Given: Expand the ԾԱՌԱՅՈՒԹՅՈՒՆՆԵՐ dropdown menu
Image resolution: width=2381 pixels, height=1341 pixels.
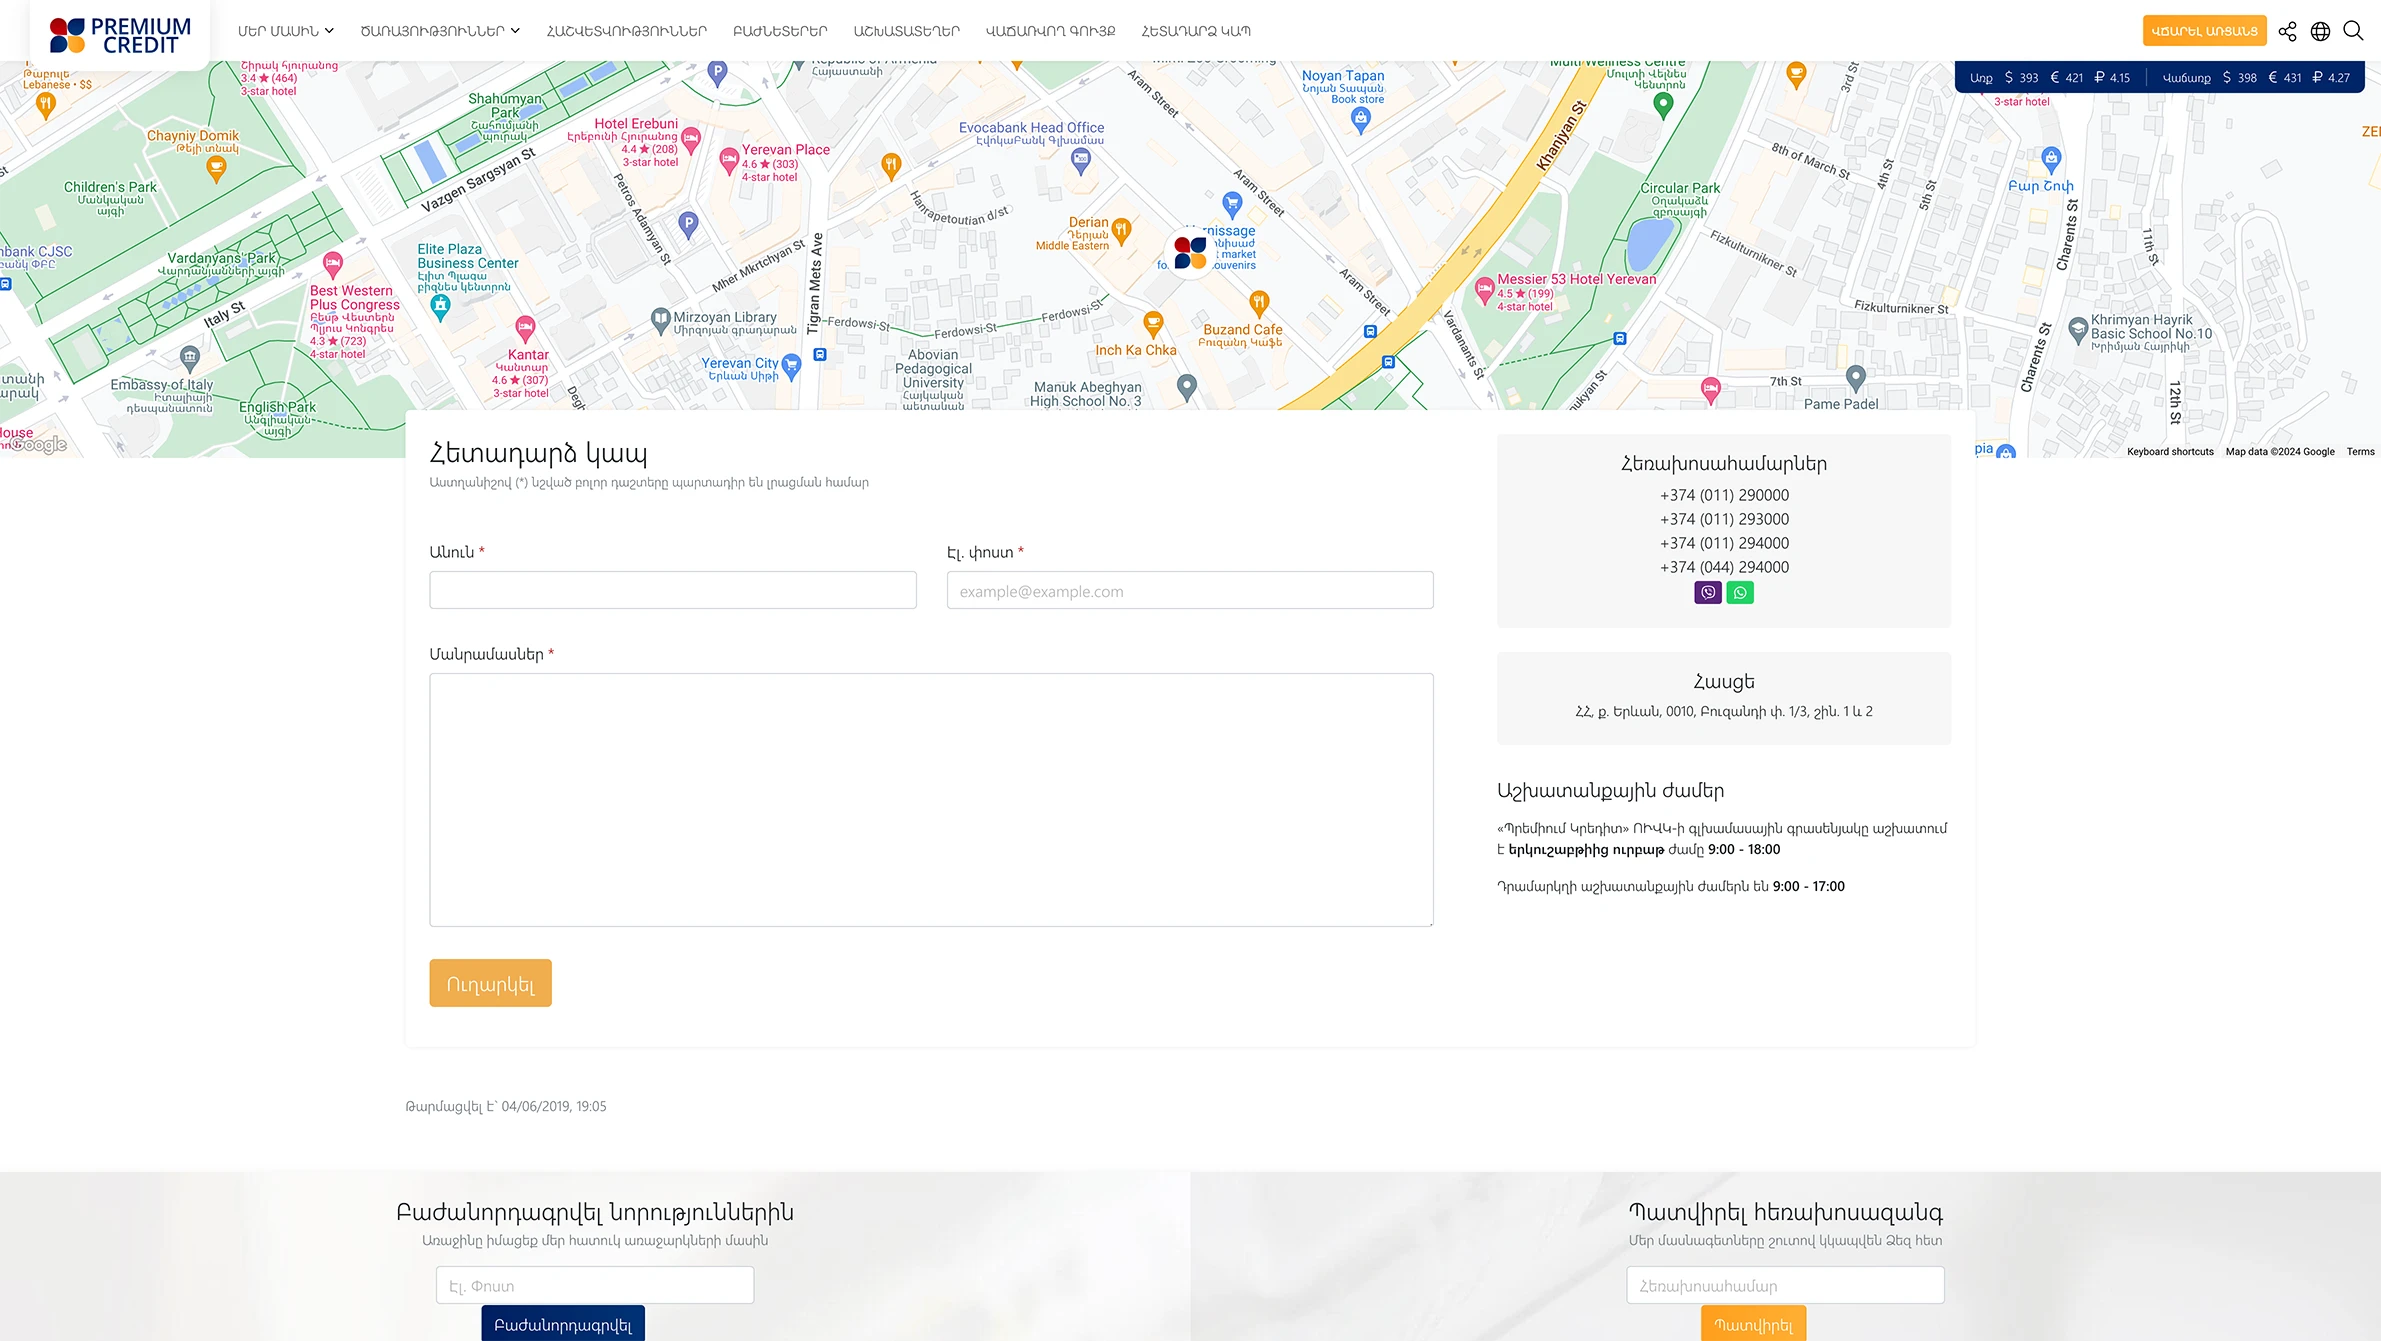Looking at the screenshot, I should tap(440, 31).
